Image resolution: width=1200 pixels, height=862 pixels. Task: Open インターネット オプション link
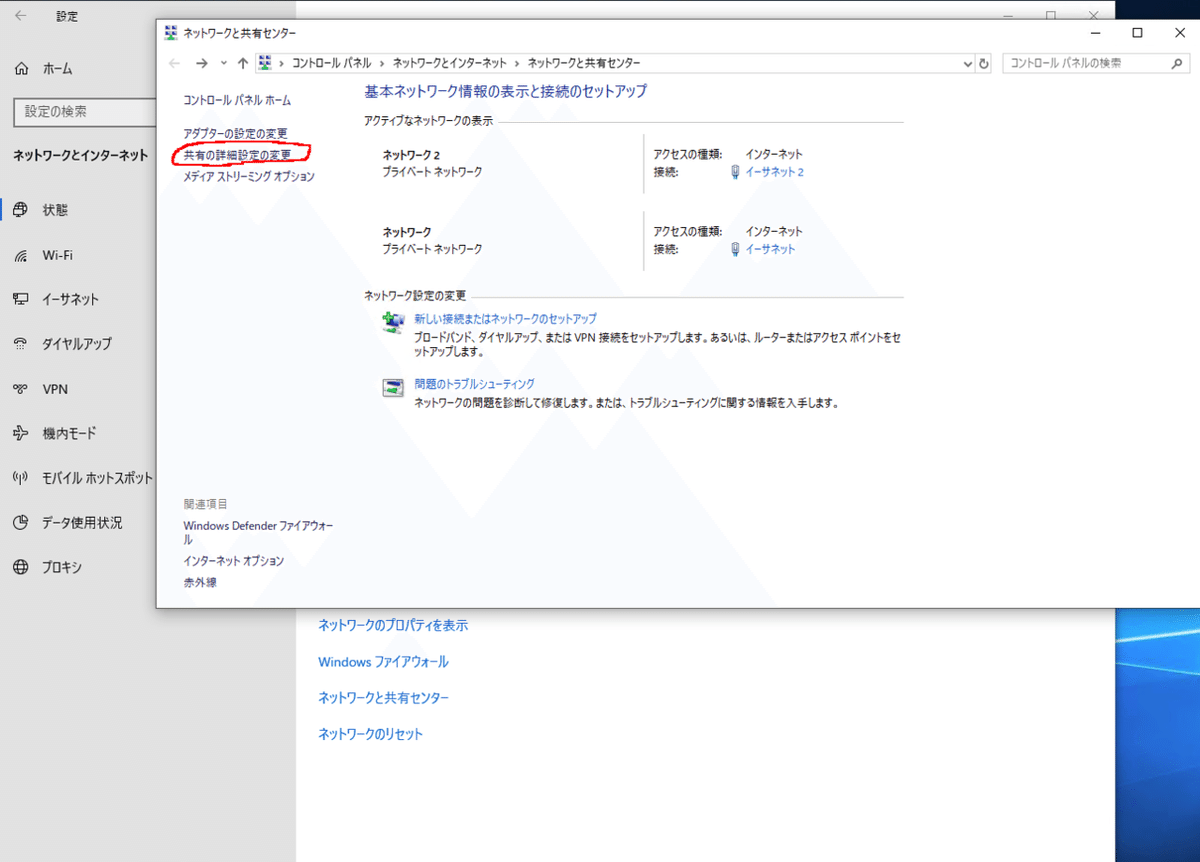click(x=234, y=561)
